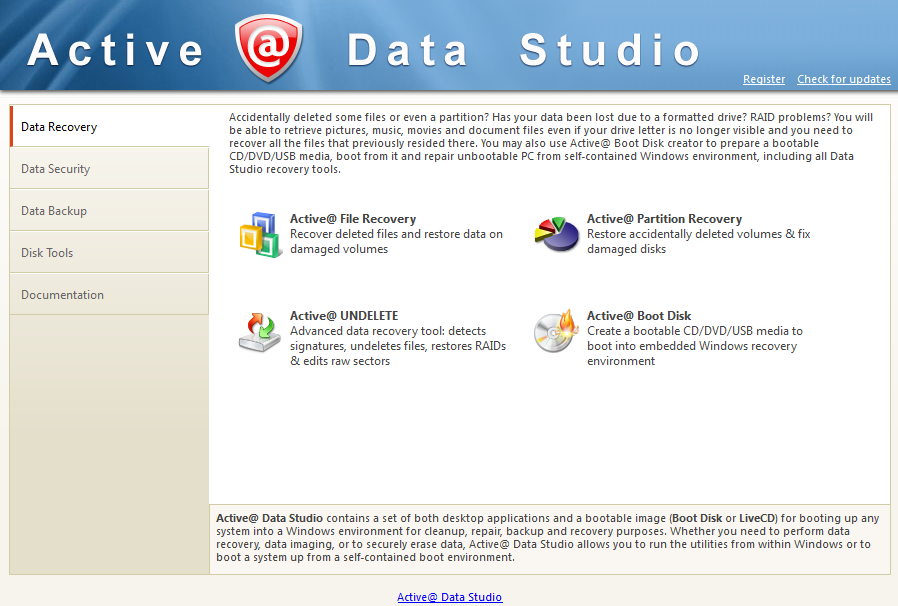
Task: Click 'Recover deleted files and restore data' description
Action: click(x=396, y=241)
